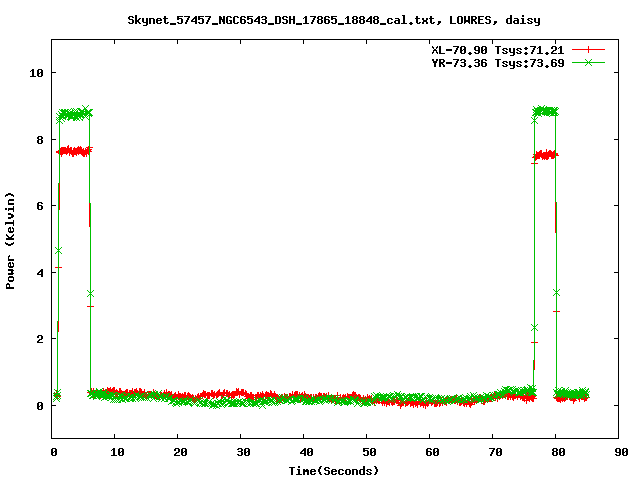Click the x-axis tick label 80

click(x=558, y=452)
